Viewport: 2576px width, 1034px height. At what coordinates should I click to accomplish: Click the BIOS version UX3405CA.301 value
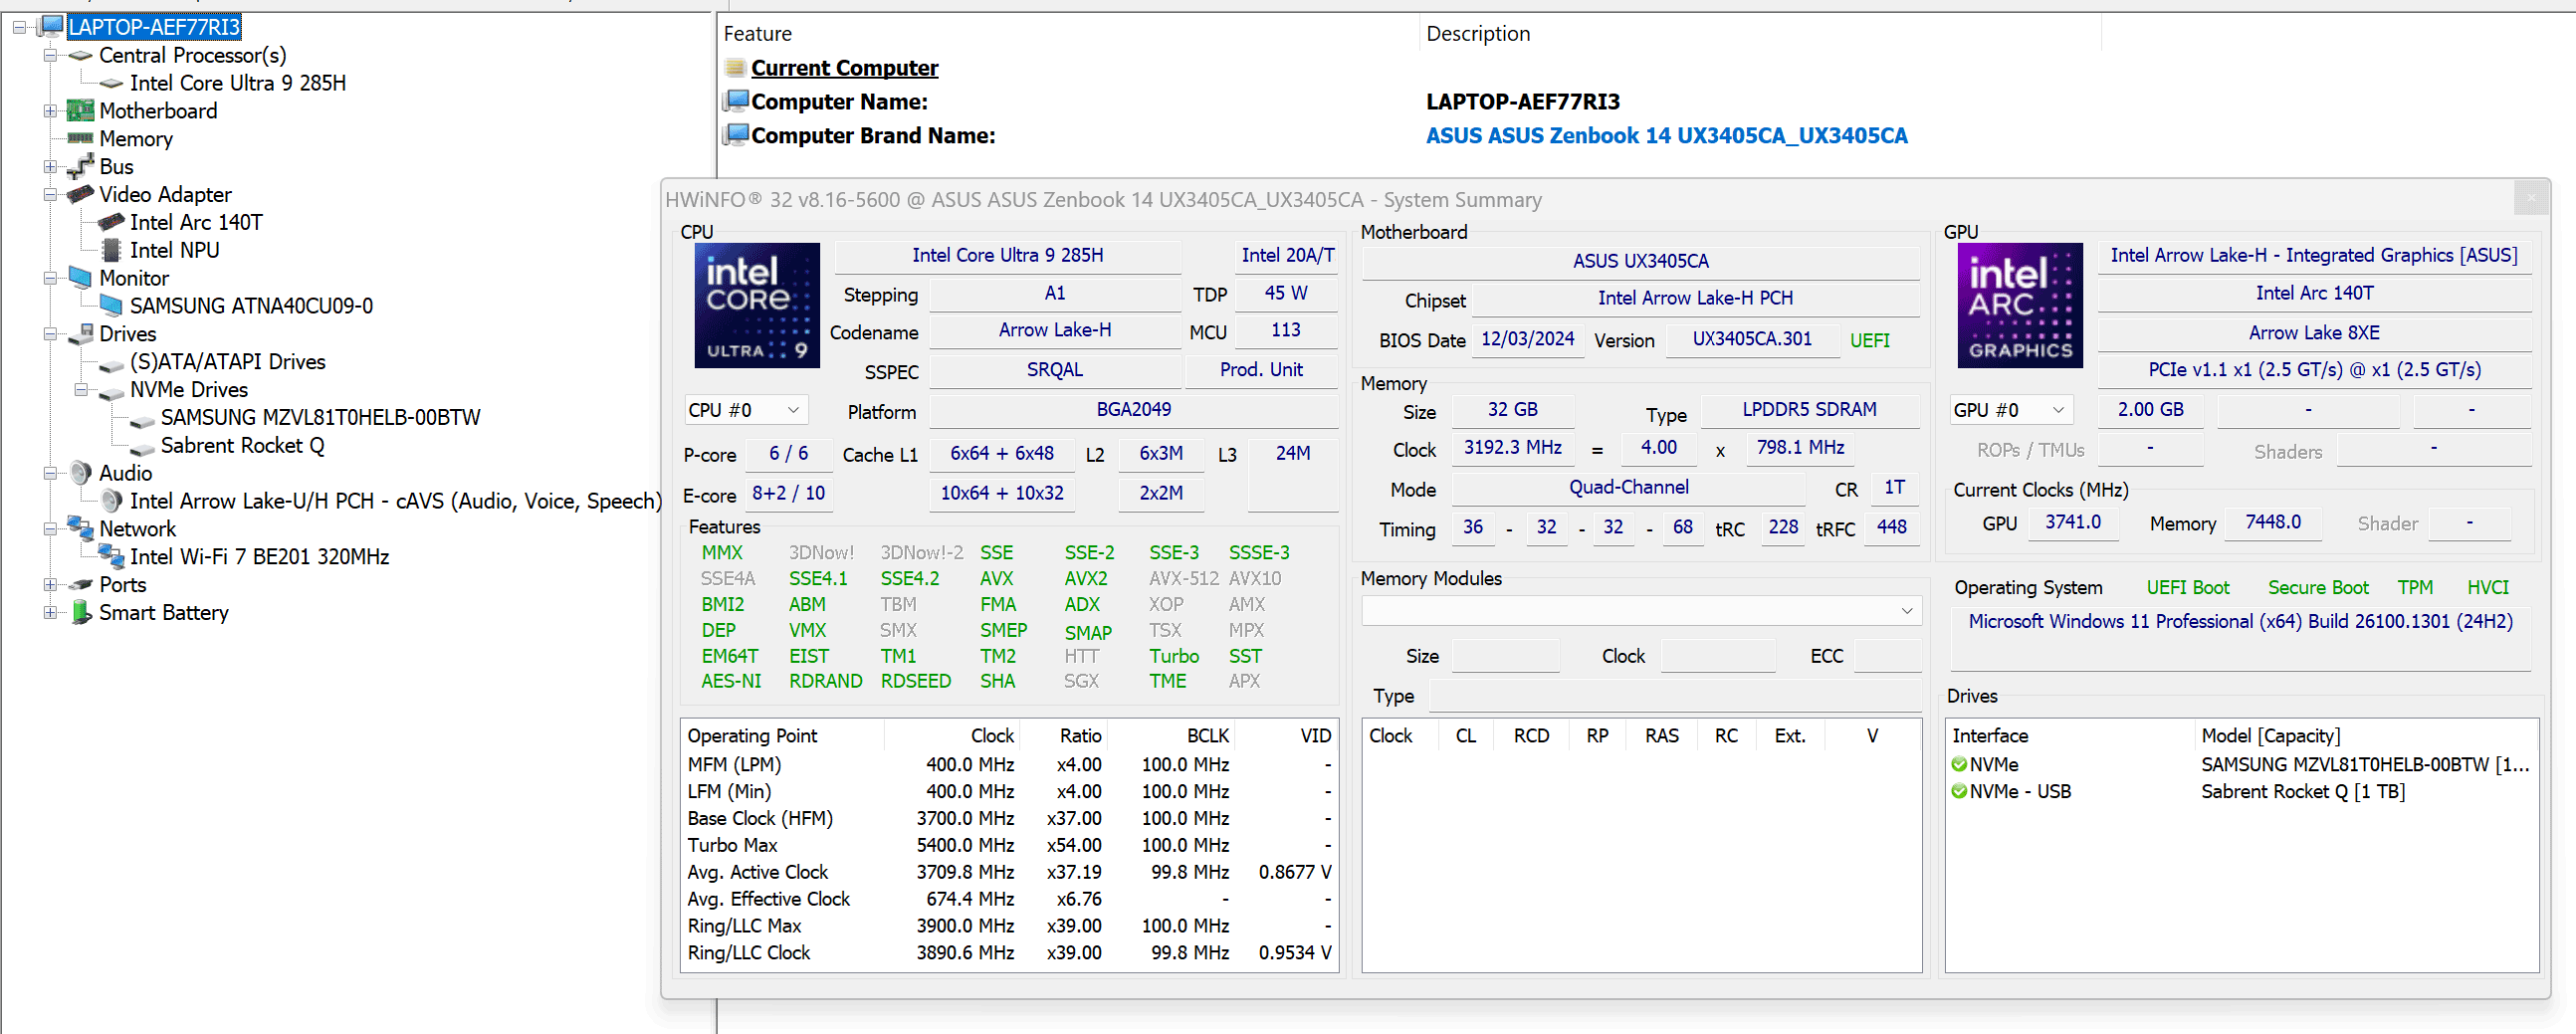(1751, 339)
